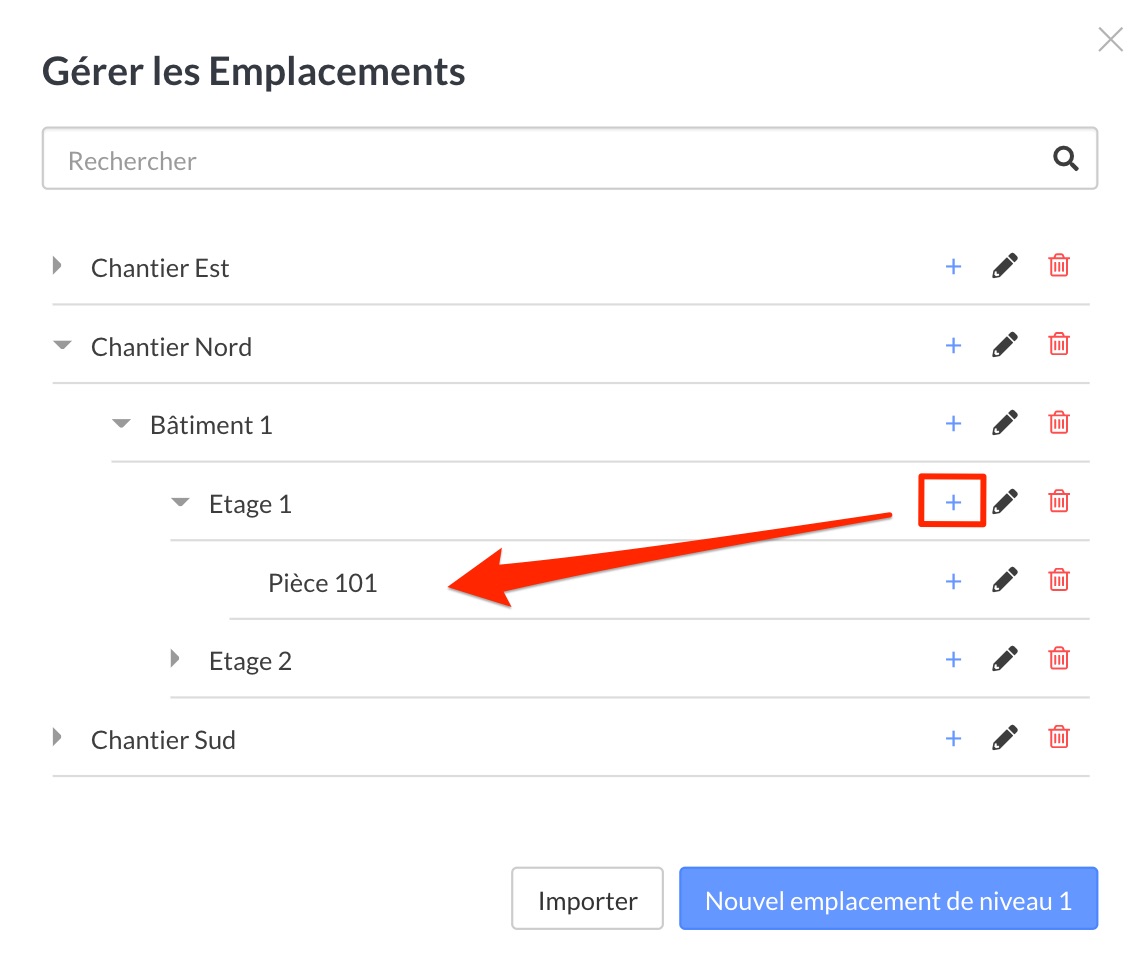This screenshot has height=964, width=1146.
Task: Click the Importer button
Action: (588, 899)
